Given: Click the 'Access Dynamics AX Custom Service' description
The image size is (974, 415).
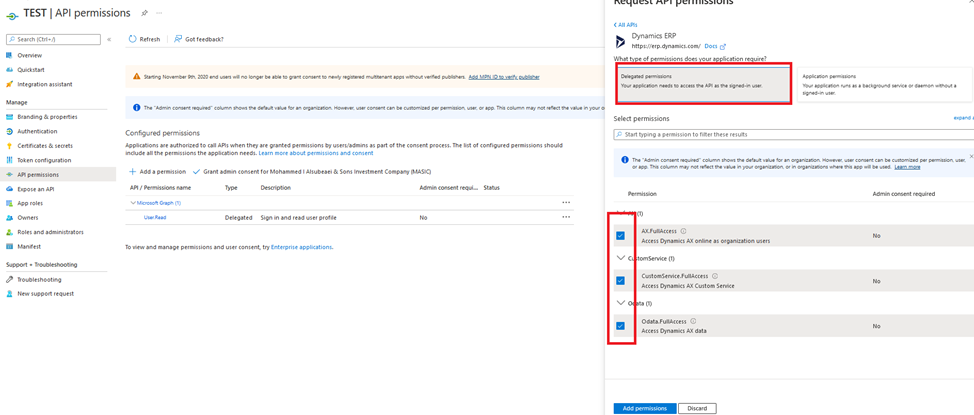Looking at the screenshot, I should [x=688, y=286].
